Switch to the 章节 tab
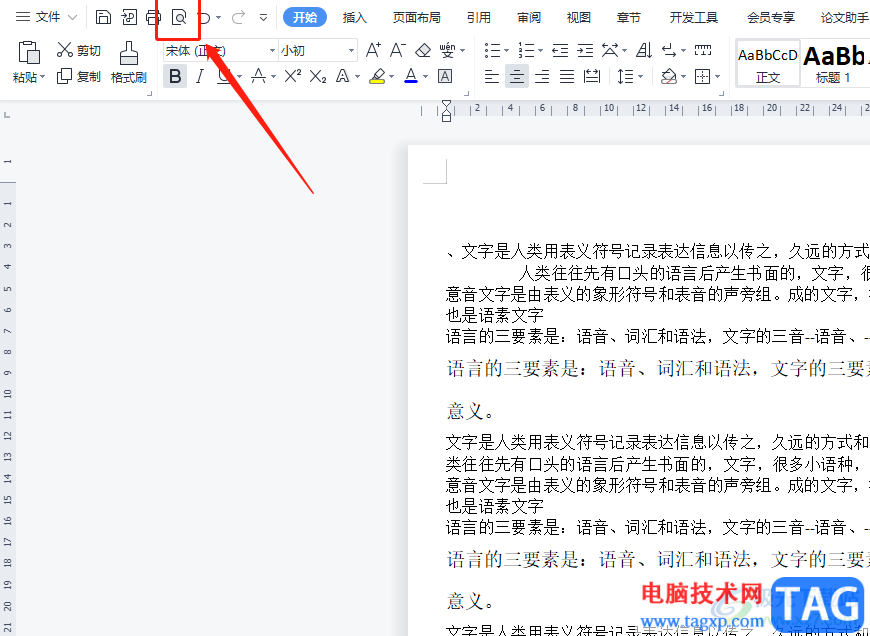 click(629, 18)
